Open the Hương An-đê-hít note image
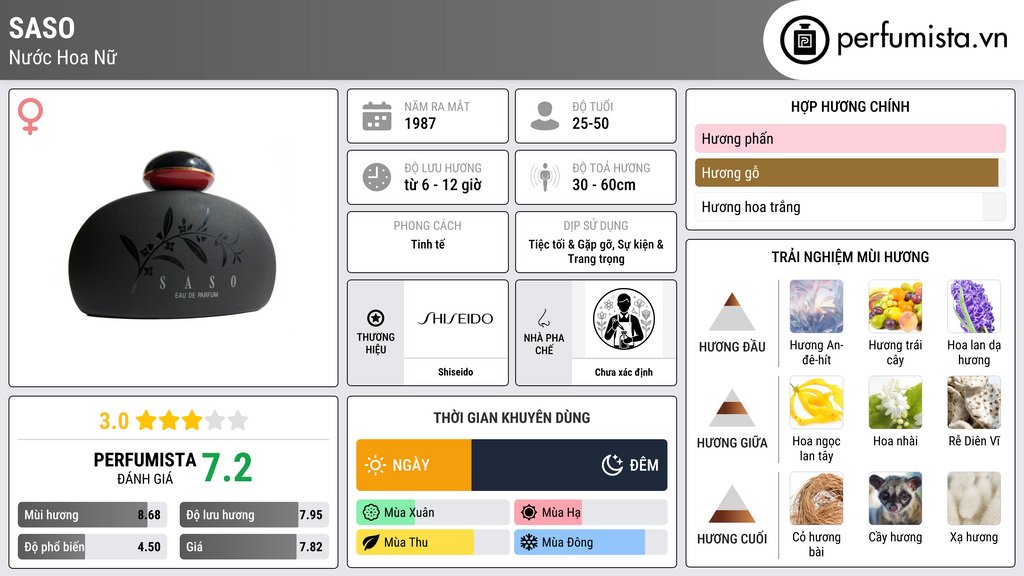The image size is (1024, 576). [816, 306]
